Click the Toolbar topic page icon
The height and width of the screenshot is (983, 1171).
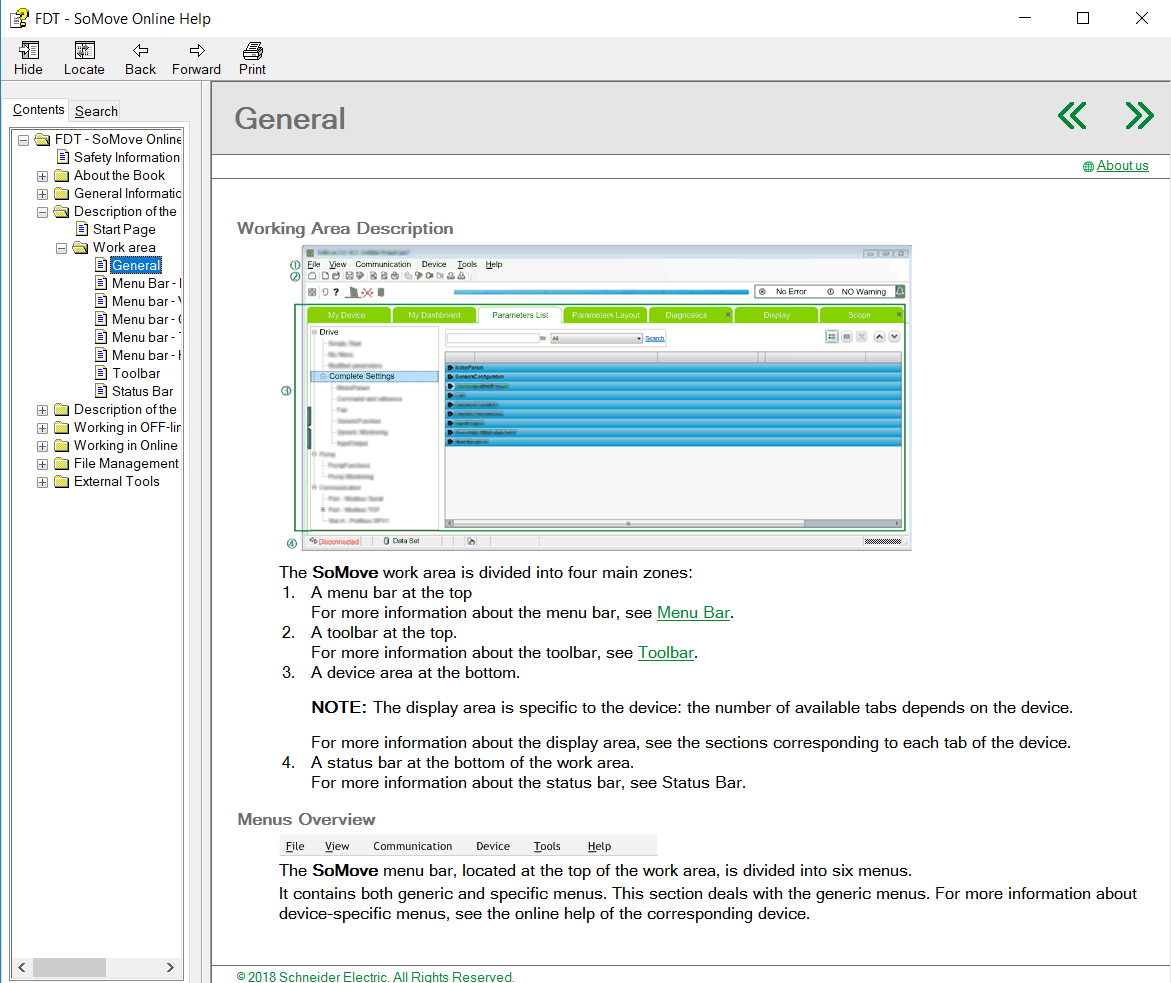click(102, 373)
